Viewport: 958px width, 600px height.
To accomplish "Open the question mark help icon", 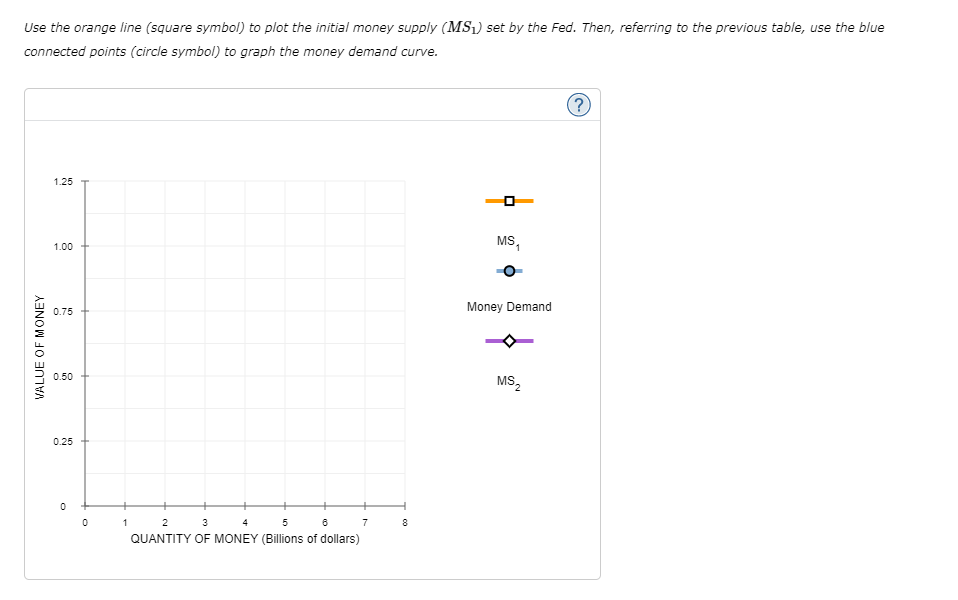I will 579,104.
